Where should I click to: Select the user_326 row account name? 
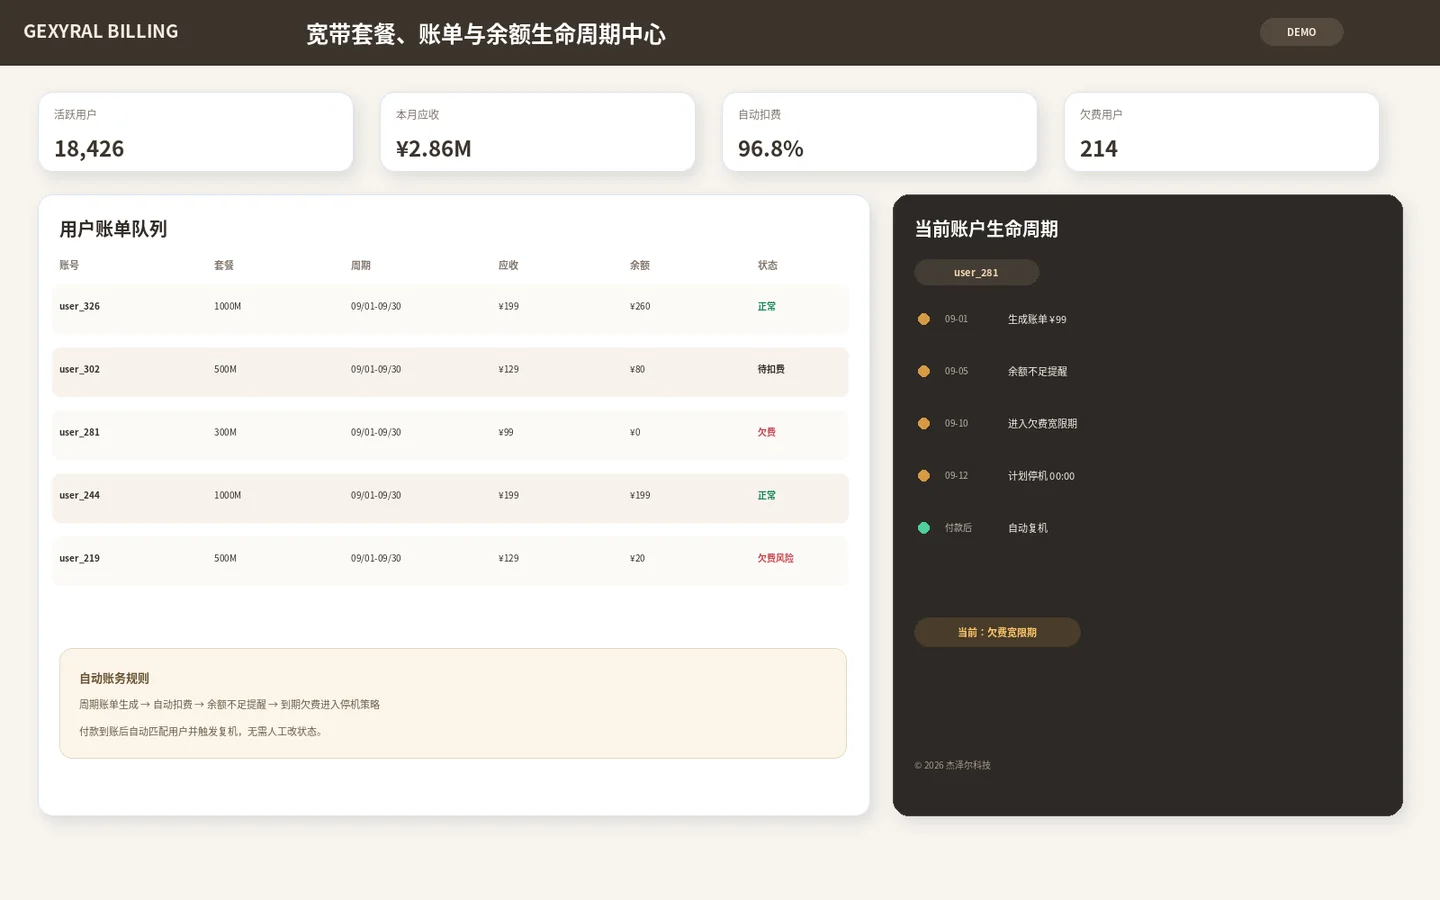[79, 306]
